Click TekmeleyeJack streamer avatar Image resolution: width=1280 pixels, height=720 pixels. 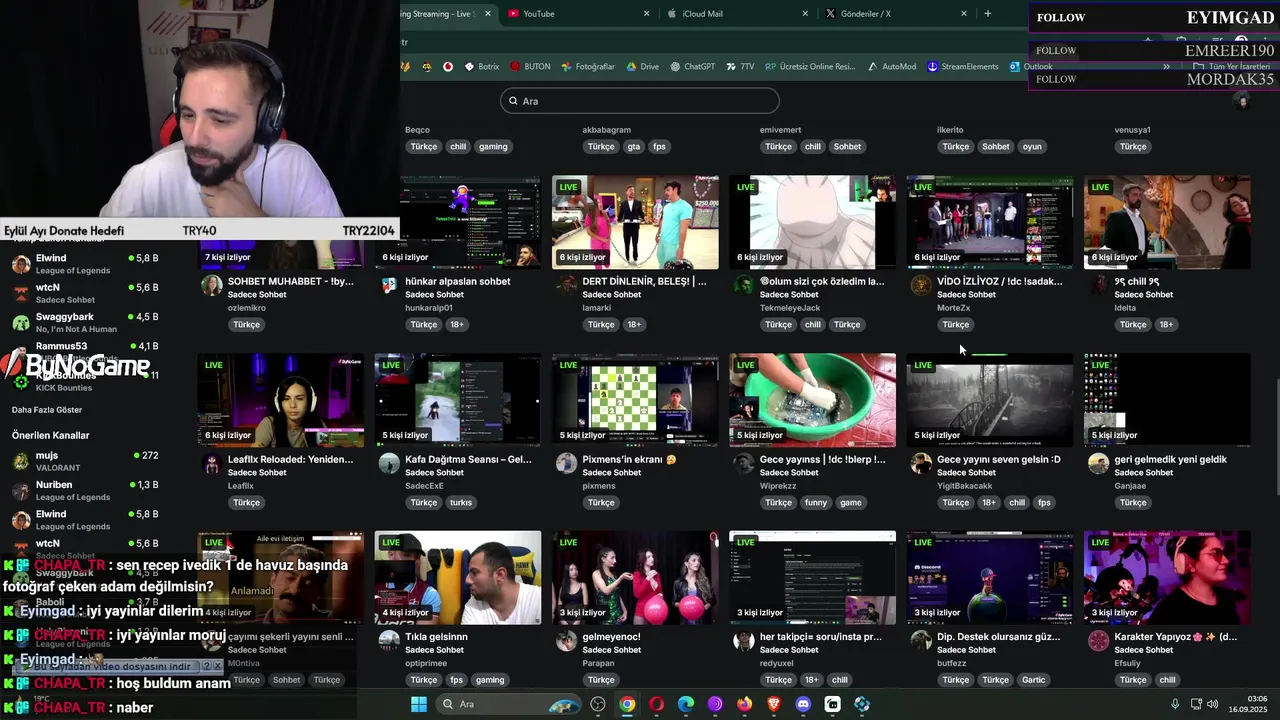(743, 285)
